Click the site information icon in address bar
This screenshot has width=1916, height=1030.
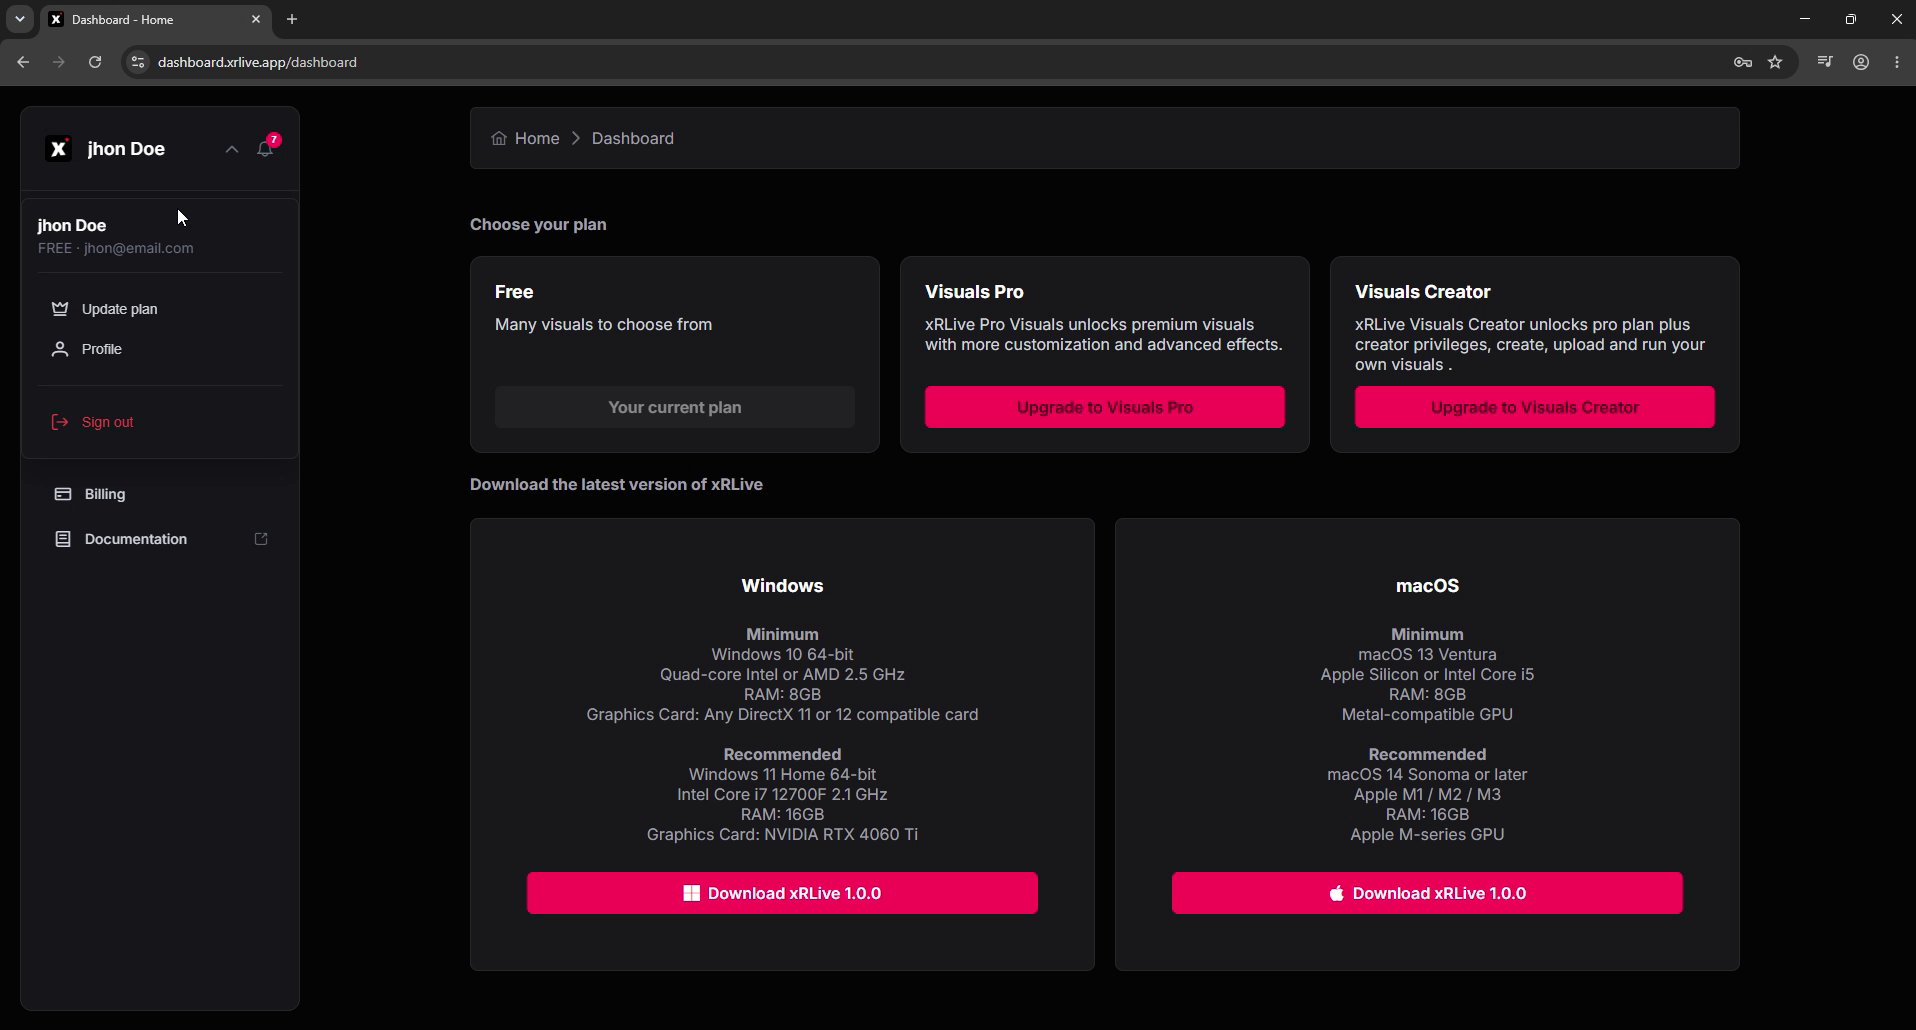(x=138, y=62)
